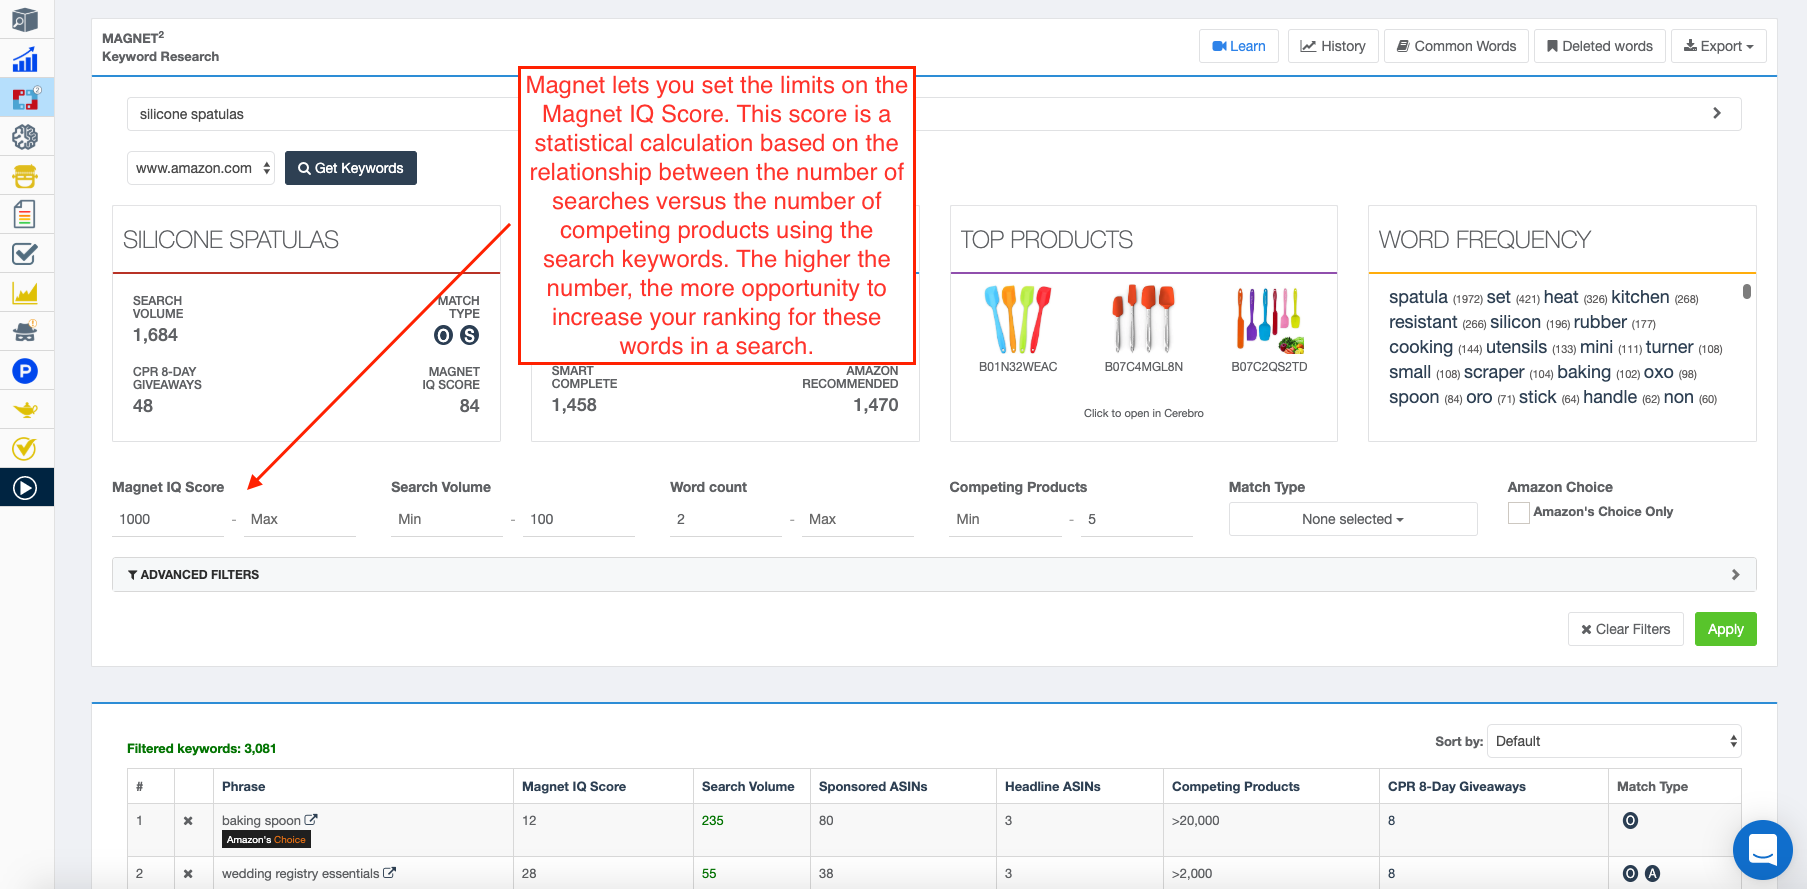Open the box-with-magnifier sidebar tool
Image resolution: width=1807 pixels, height=889 pixels.
tap(25, 19)
